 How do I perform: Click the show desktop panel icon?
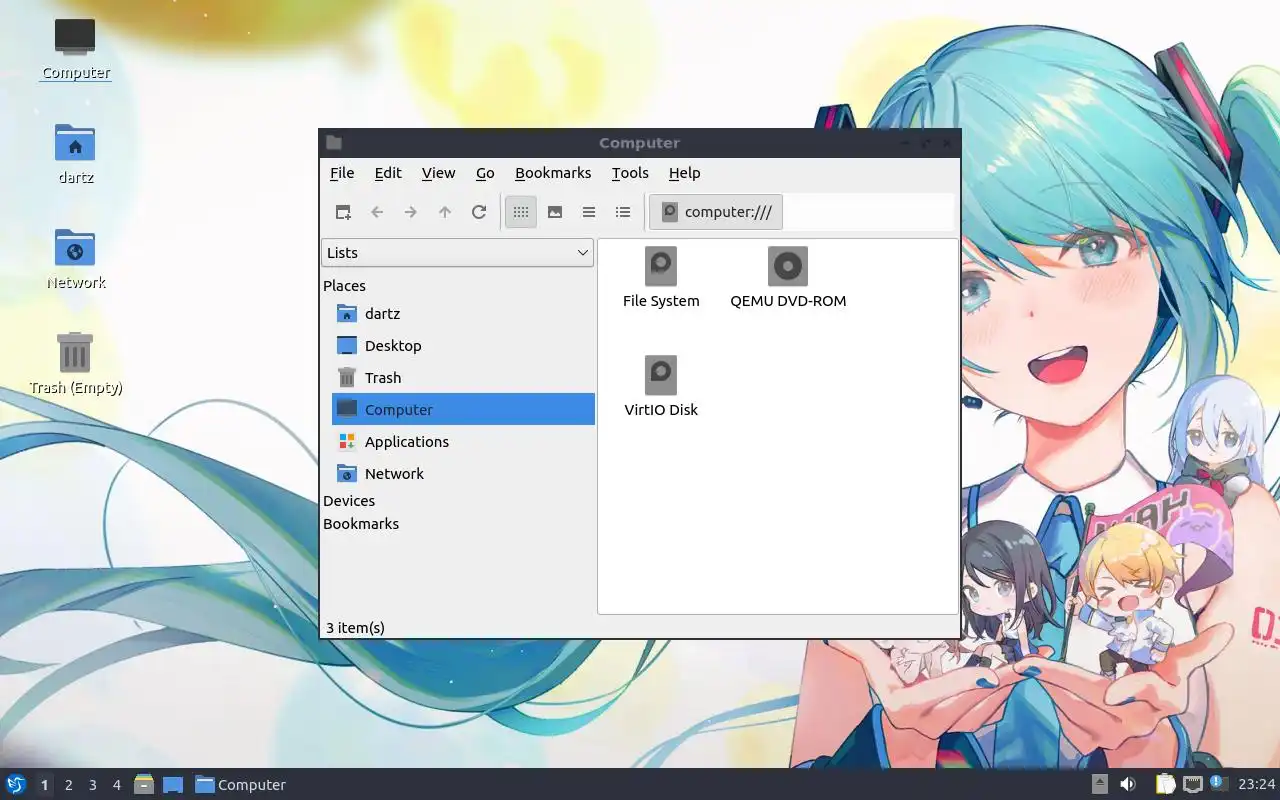172,784
